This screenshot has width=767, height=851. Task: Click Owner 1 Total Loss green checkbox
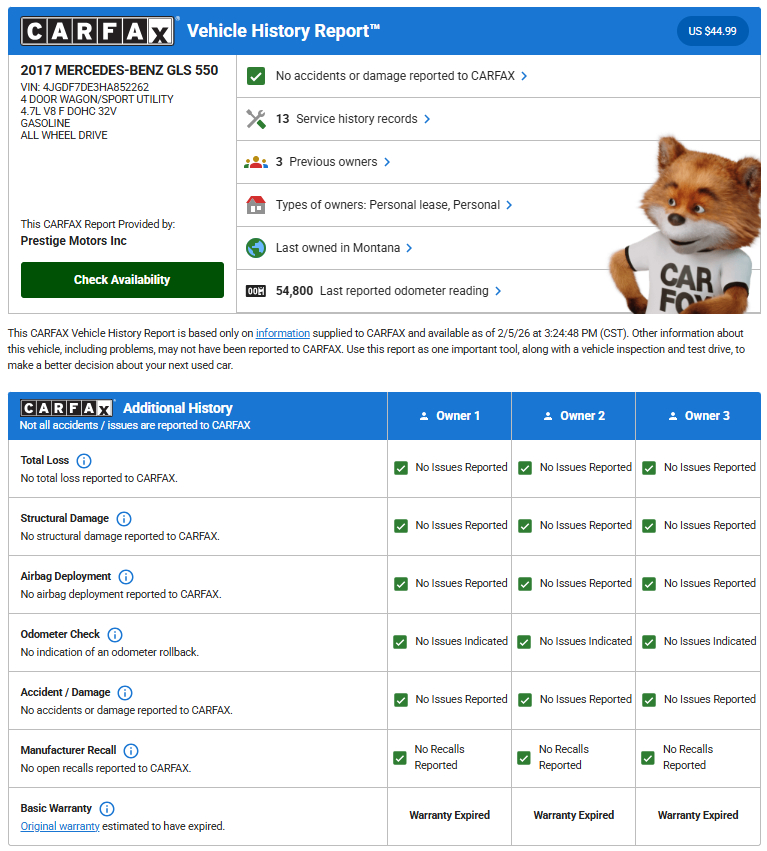click(x=401, y=468)
